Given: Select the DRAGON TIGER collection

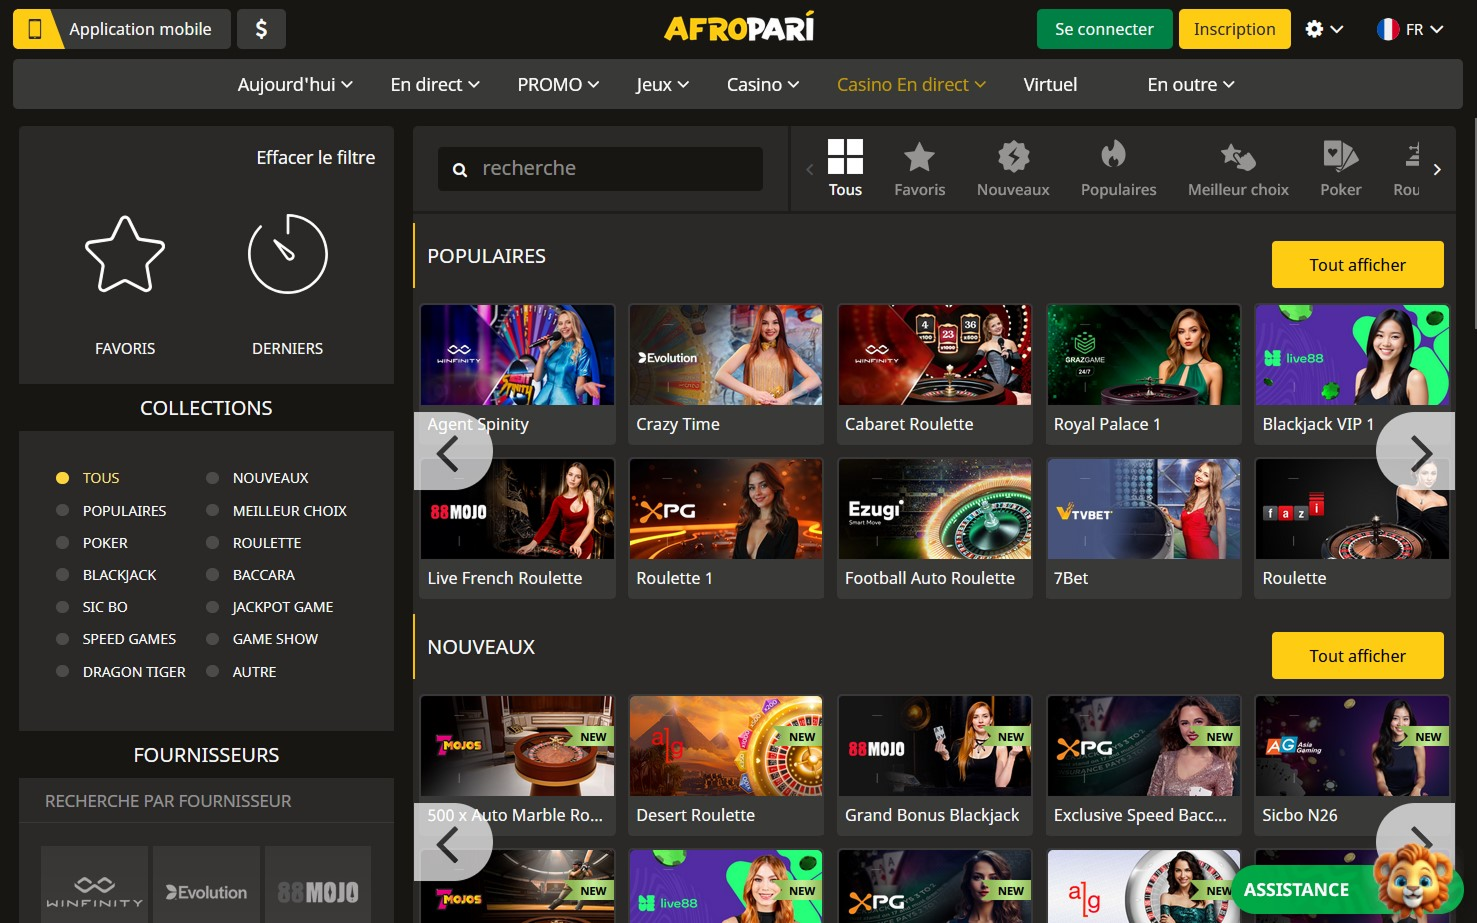Looking at the screenshot, I should (134, 672).
